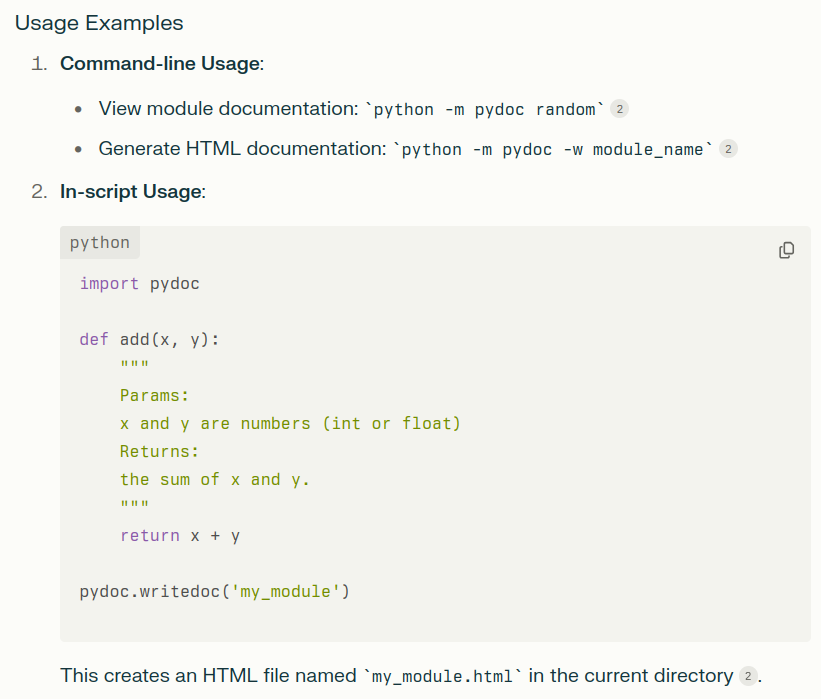821x699 pixels.
Task: Click 'python -m pydoc -w module_name' text
Action: tap(552, 150)
